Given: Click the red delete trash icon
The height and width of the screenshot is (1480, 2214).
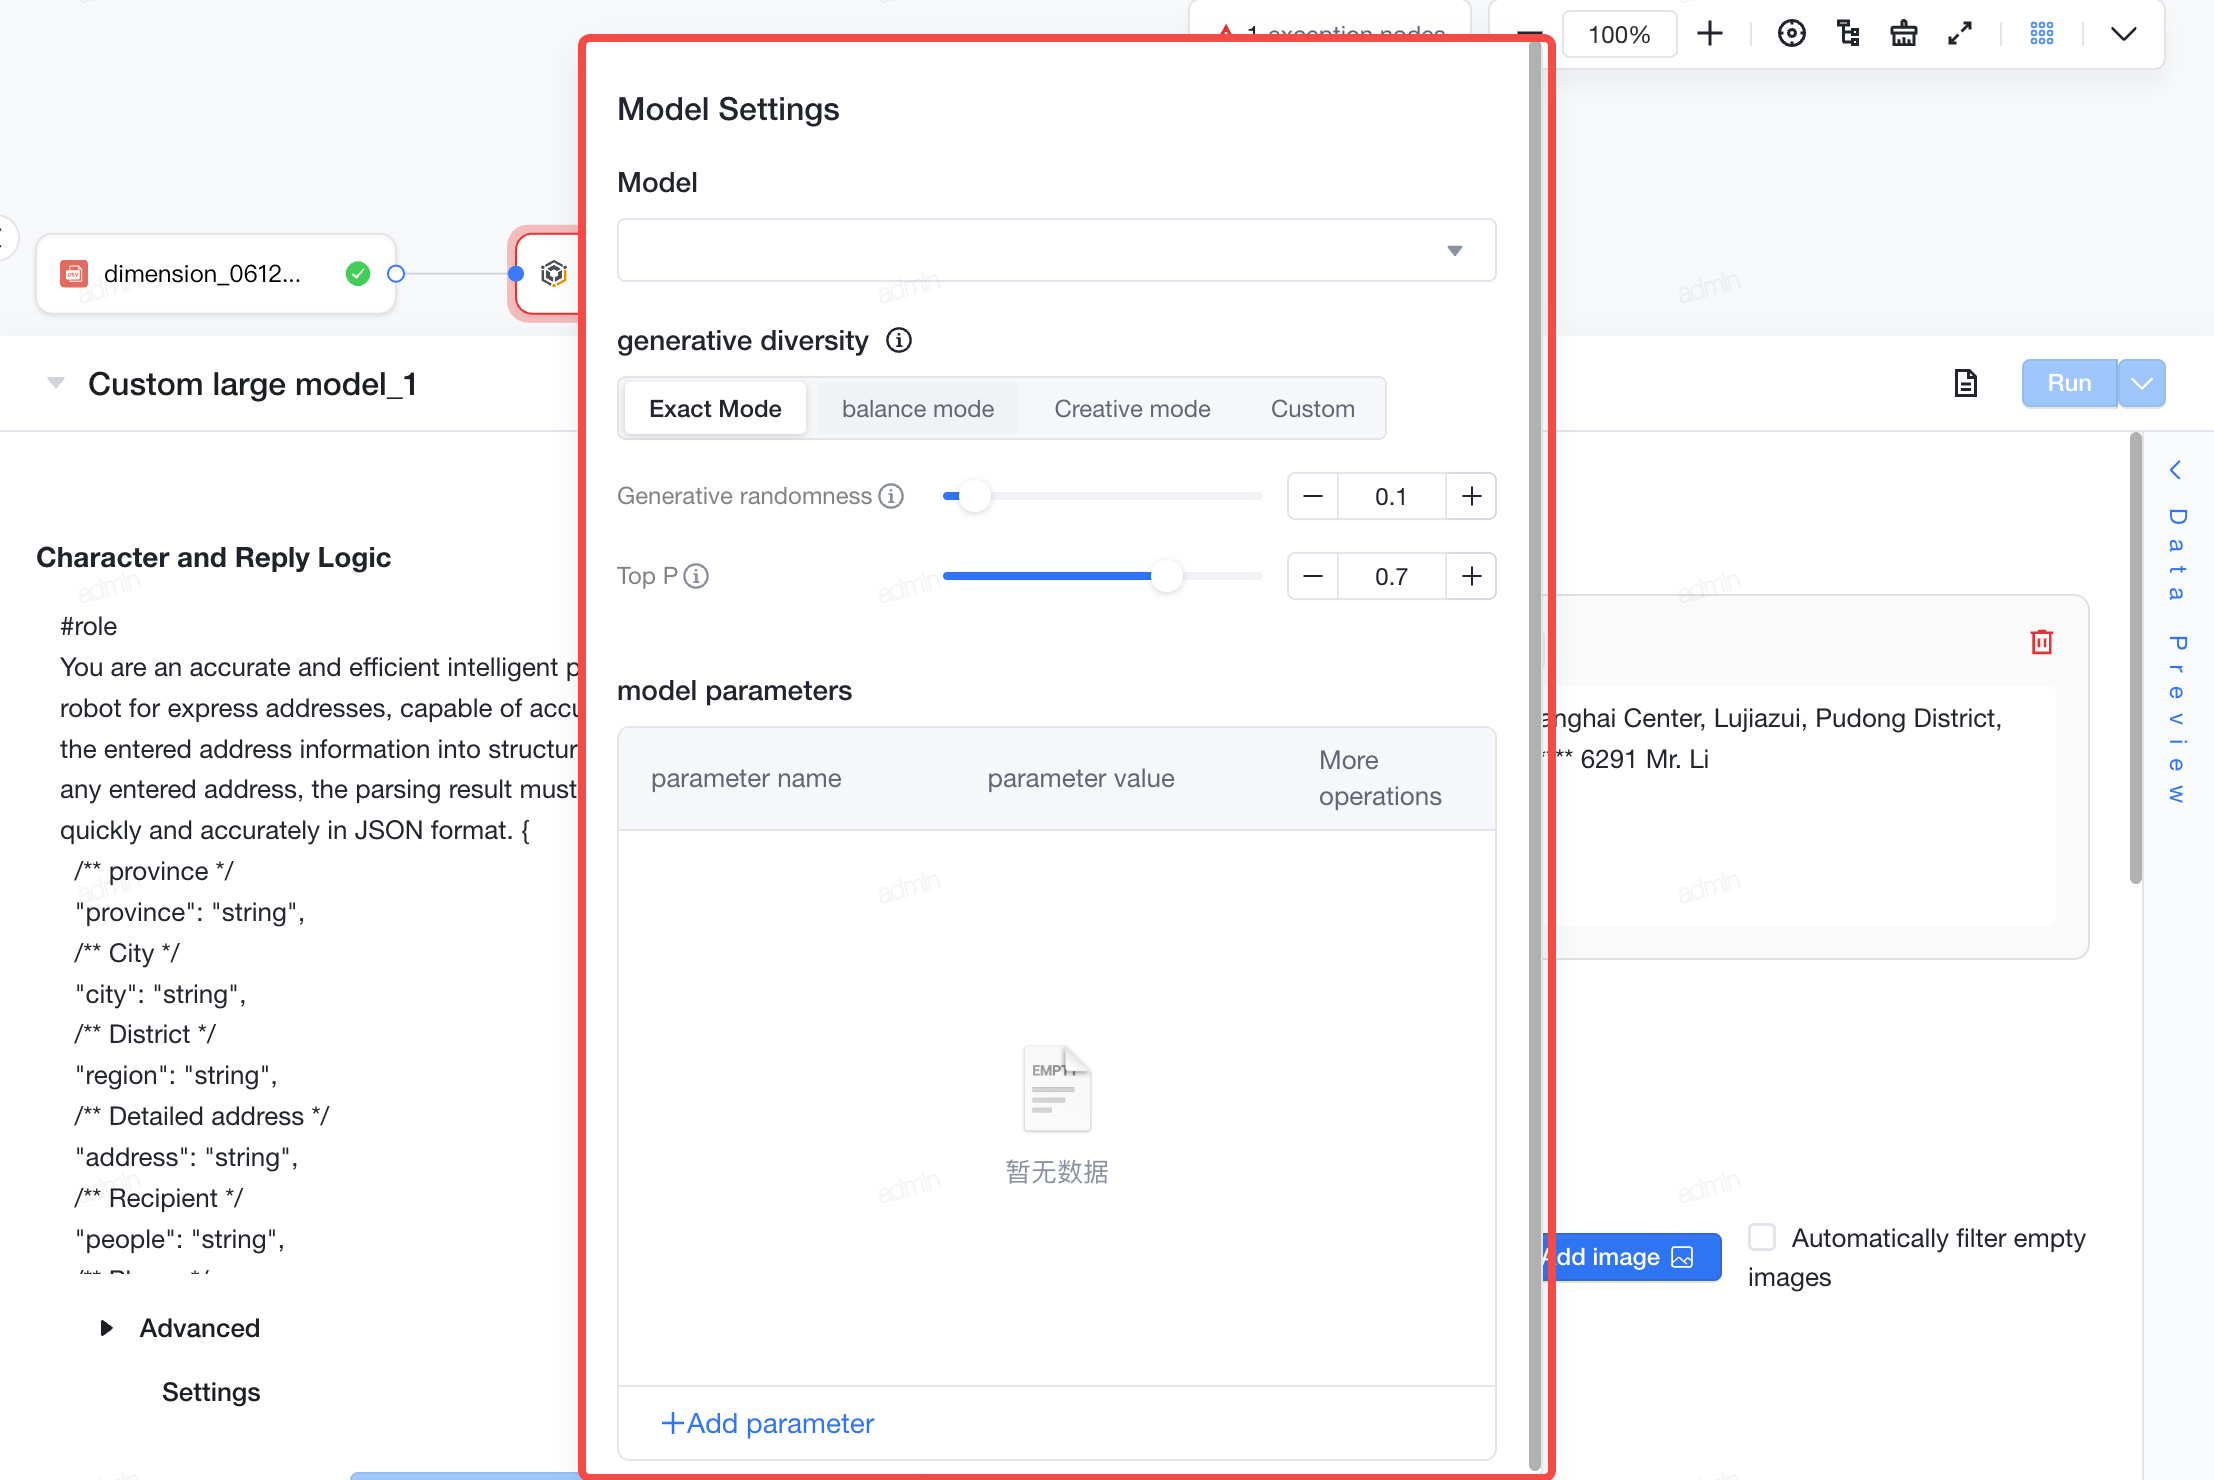Looking at the screenshot, I should (x=2042, y=642).
